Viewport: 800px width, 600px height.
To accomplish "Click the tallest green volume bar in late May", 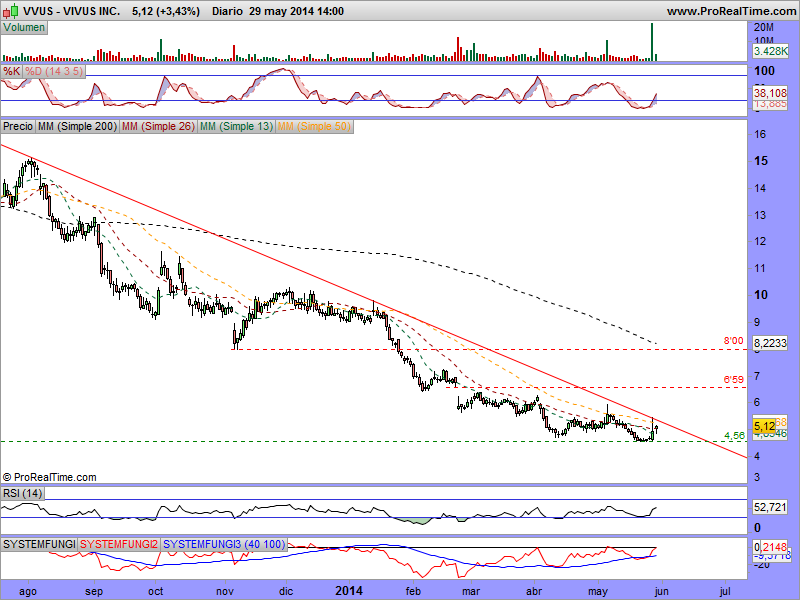I will (652, 42).
